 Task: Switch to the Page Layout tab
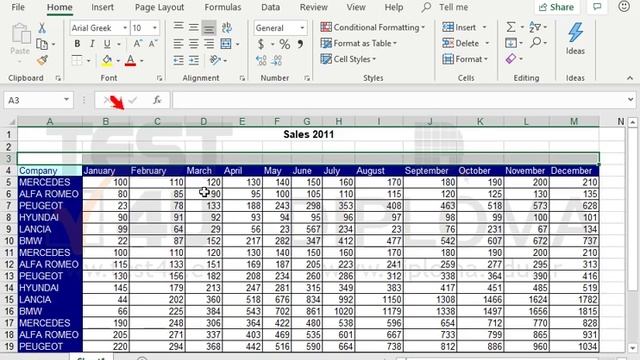(160, 7)
